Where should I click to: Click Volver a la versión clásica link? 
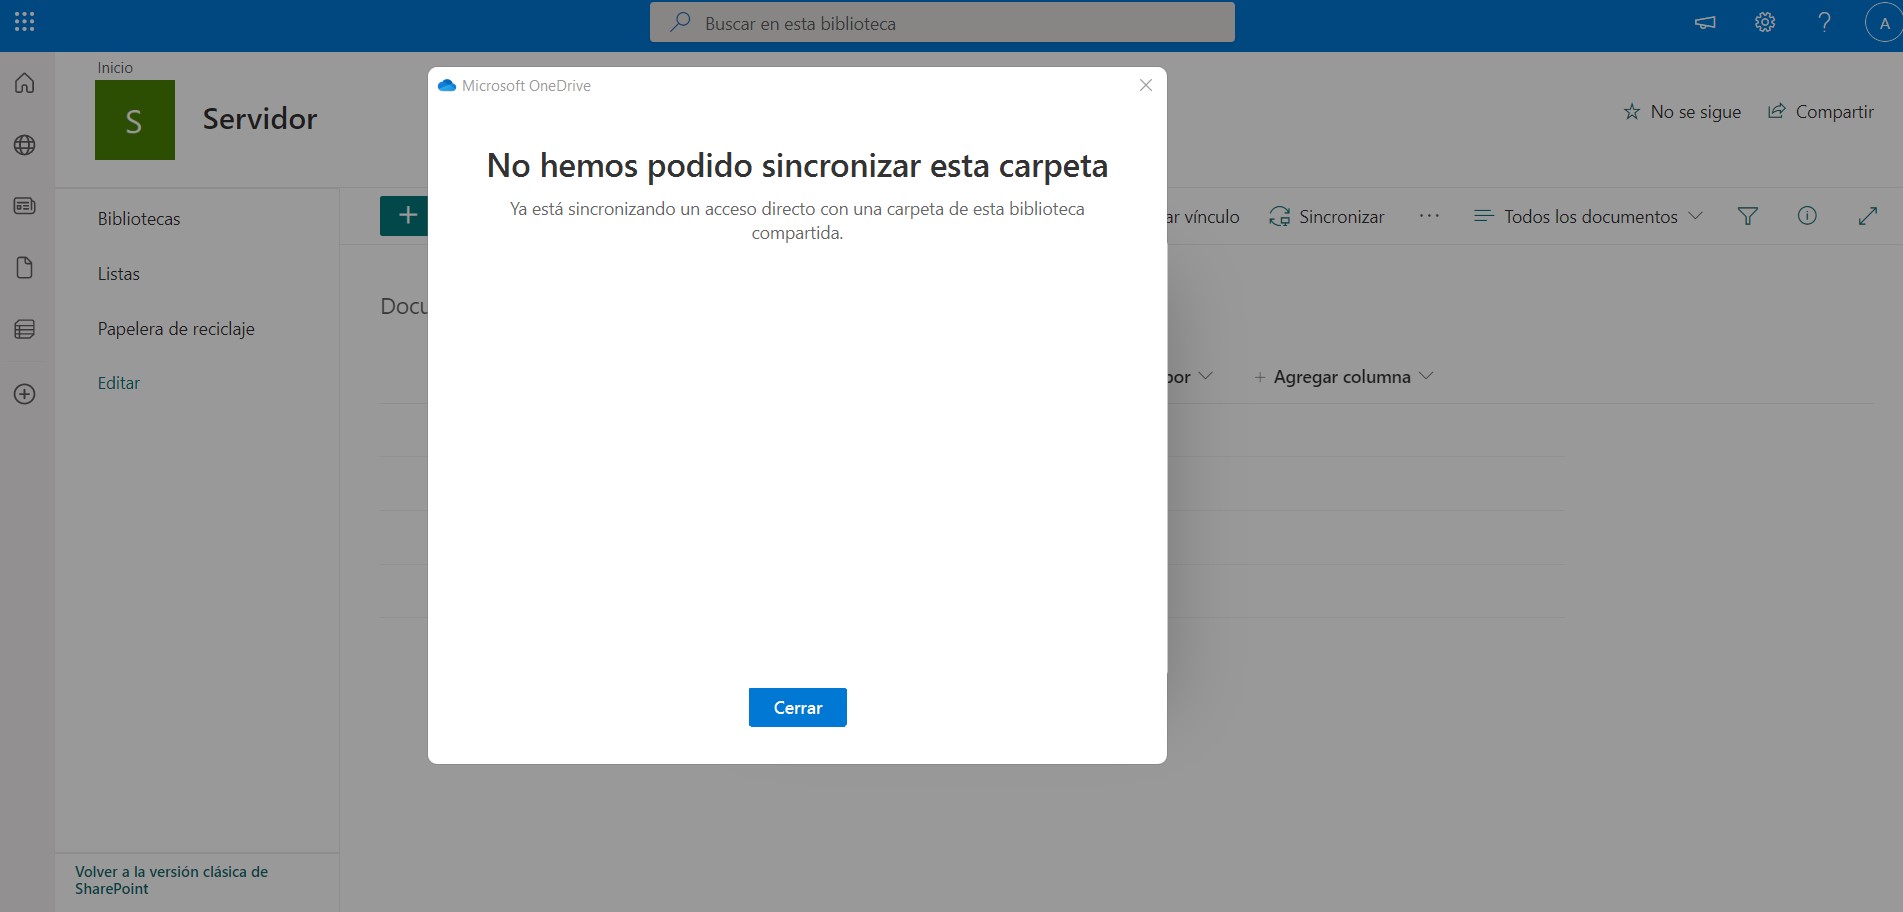[x=171, y=880]
